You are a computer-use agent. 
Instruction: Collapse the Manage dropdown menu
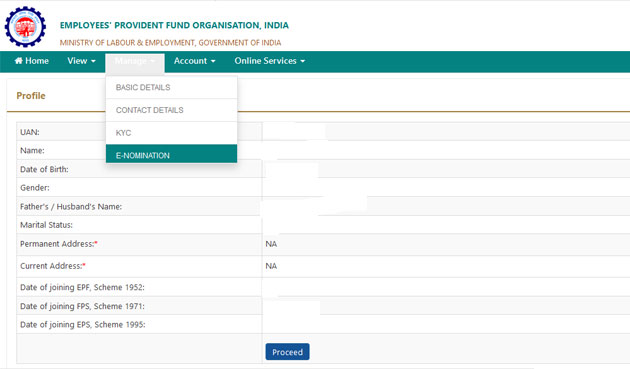point(135,61)
